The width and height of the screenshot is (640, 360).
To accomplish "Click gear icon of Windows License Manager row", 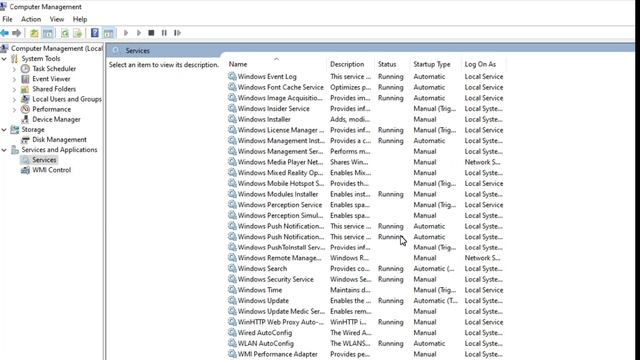I will pyautogui.click(x=232, y=130).
